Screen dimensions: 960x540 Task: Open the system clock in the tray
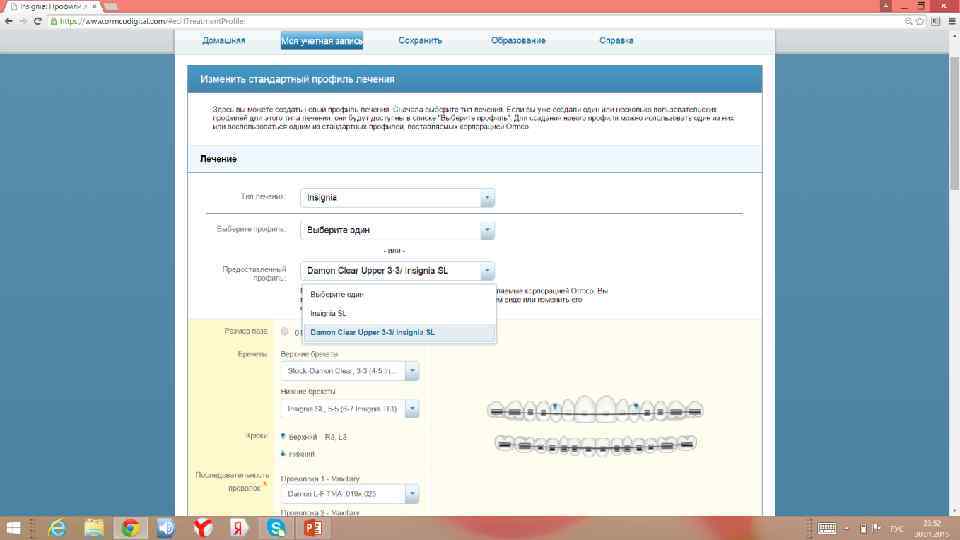(x=932, y=528)
